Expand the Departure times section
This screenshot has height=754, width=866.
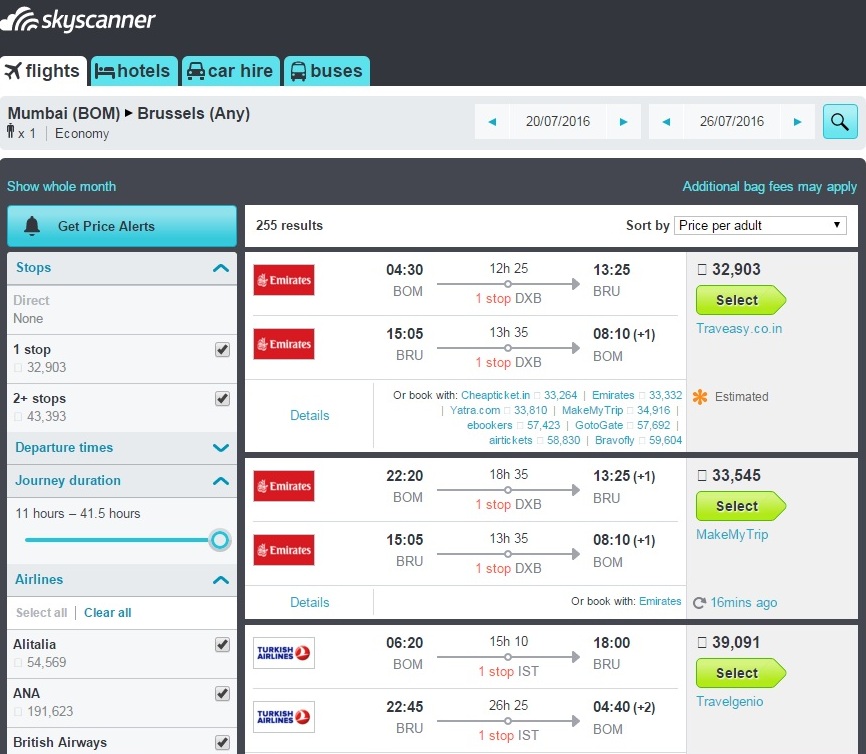pyautogui.click(x=221, y=448)
